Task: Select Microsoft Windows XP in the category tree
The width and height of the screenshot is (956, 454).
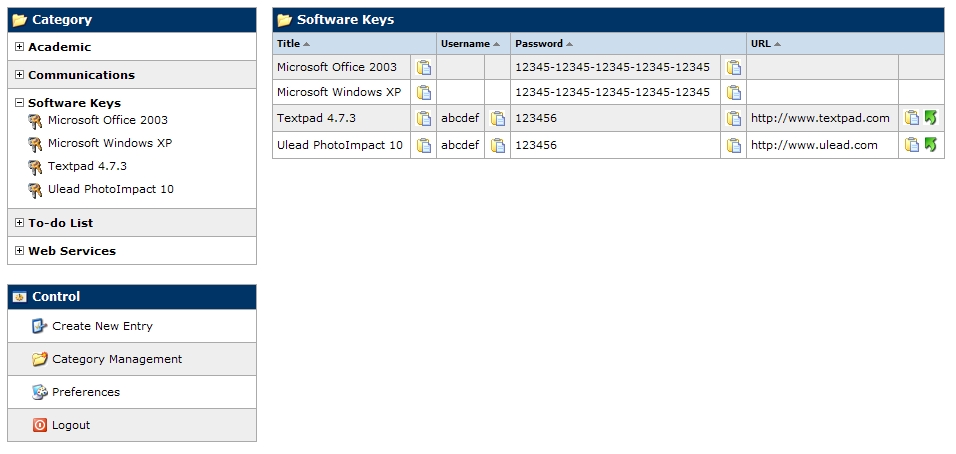Action: coord(110,143)
